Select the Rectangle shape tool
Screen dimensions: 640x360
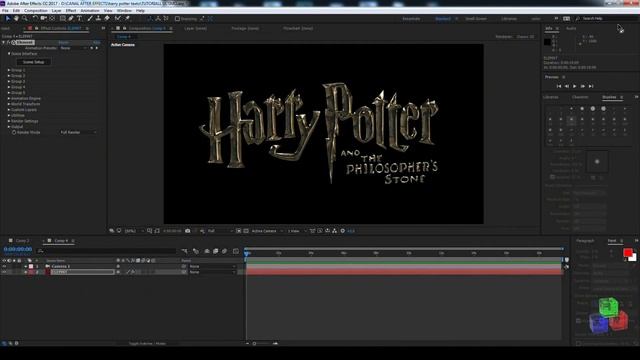pos(62,18)
